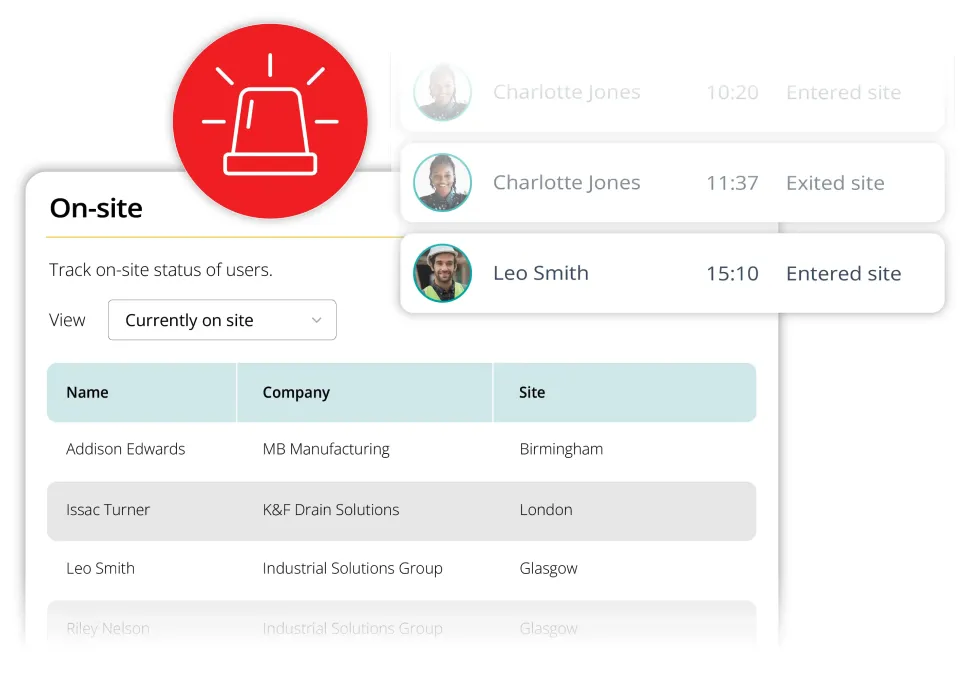Click the 11:37 timestamp
This screenshot has width=976, height=698.
coord(732,183)
